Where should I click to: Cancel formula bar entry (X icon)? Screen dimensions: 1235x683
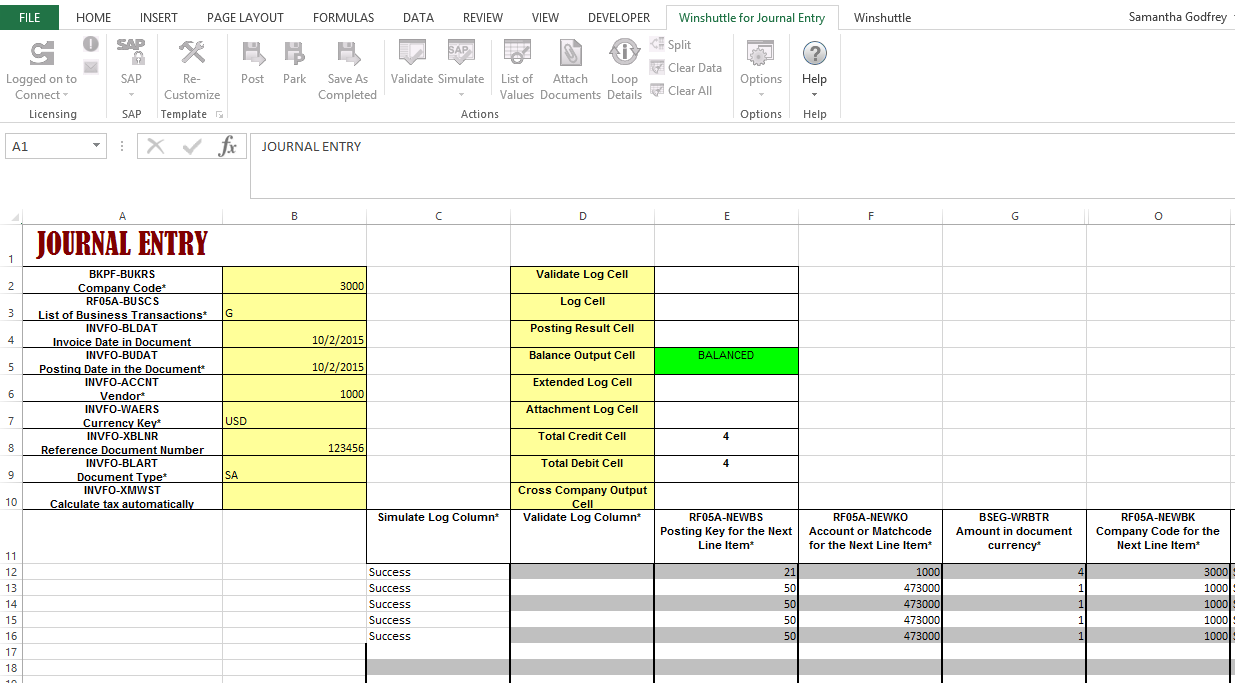tap(155, 146)
